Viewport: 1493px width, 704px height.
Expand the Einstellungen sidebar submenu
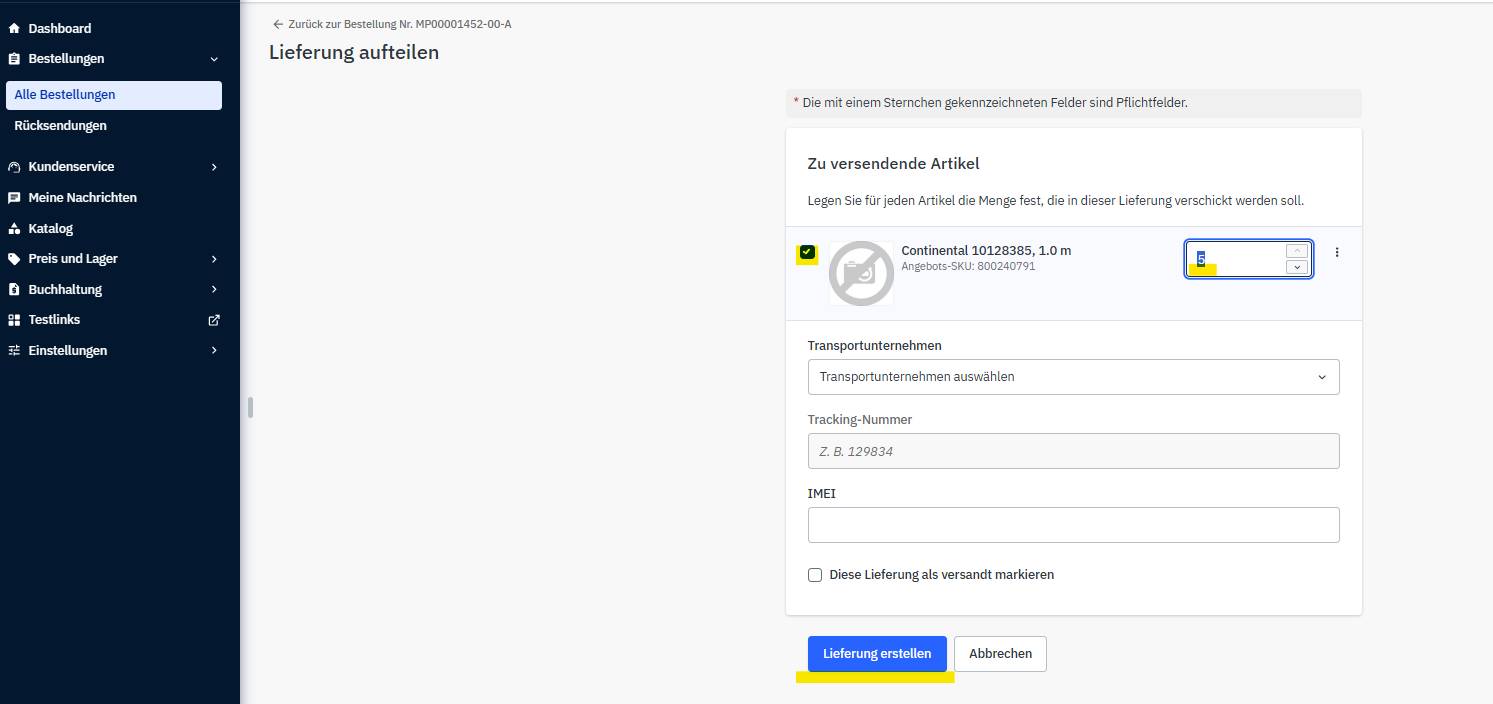pyautogui.click(x=214, y=351)
